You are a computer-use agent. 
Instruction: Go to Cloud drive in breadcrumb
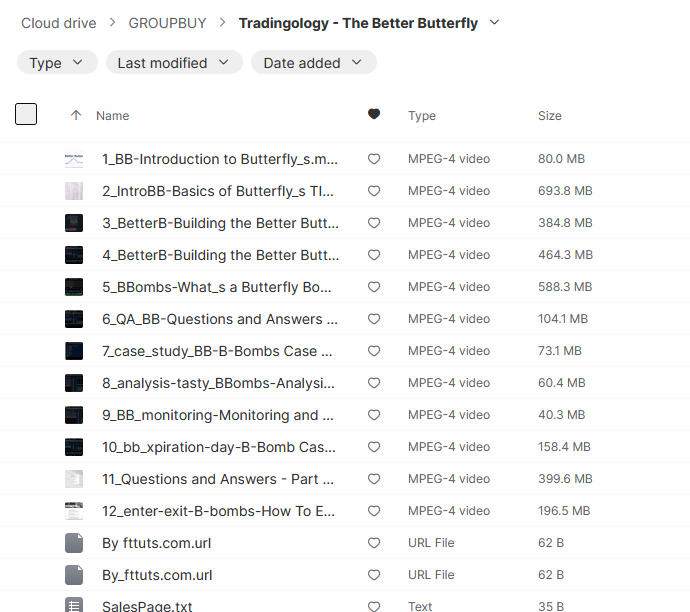click(60, 23)
